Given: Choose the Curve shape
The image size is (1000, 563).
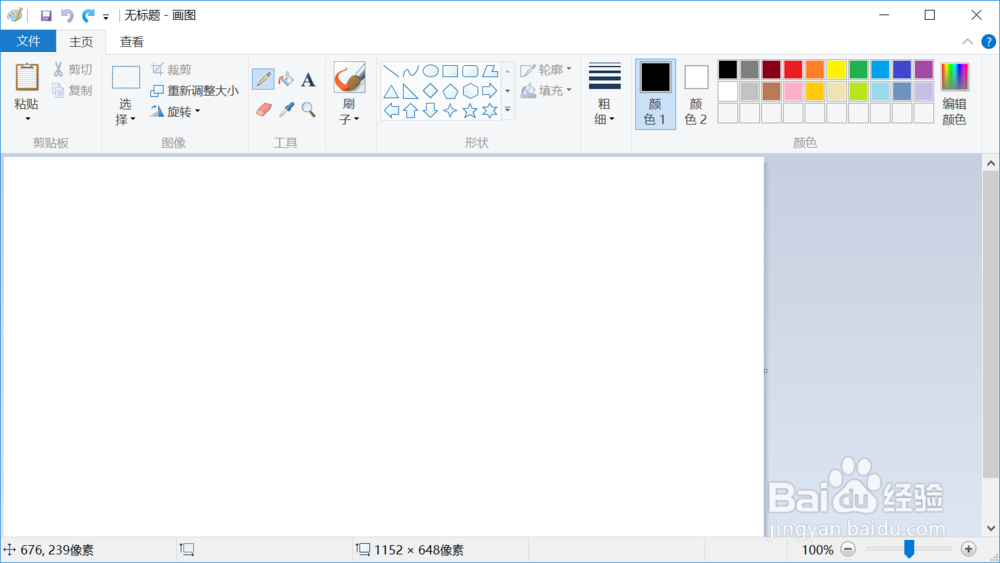Looking at the screenshot, I should coord(411,71).
